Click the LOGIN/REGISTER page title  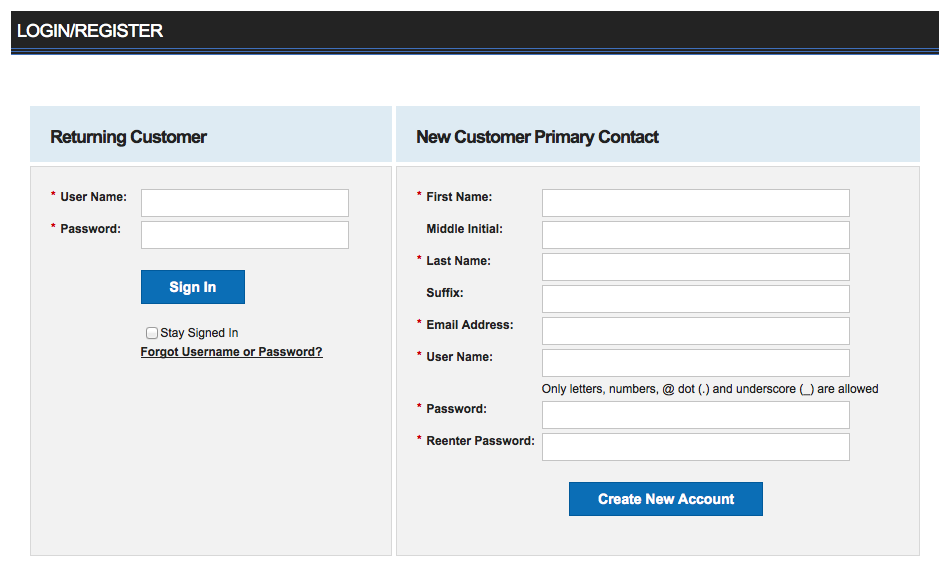90,31
